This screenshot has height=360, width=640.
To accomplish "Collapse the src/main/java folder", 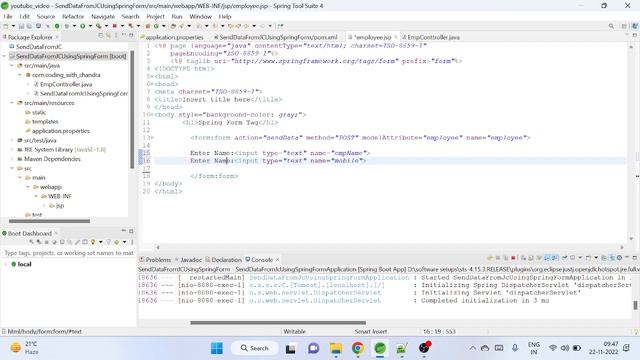I will tap(12, 65).
